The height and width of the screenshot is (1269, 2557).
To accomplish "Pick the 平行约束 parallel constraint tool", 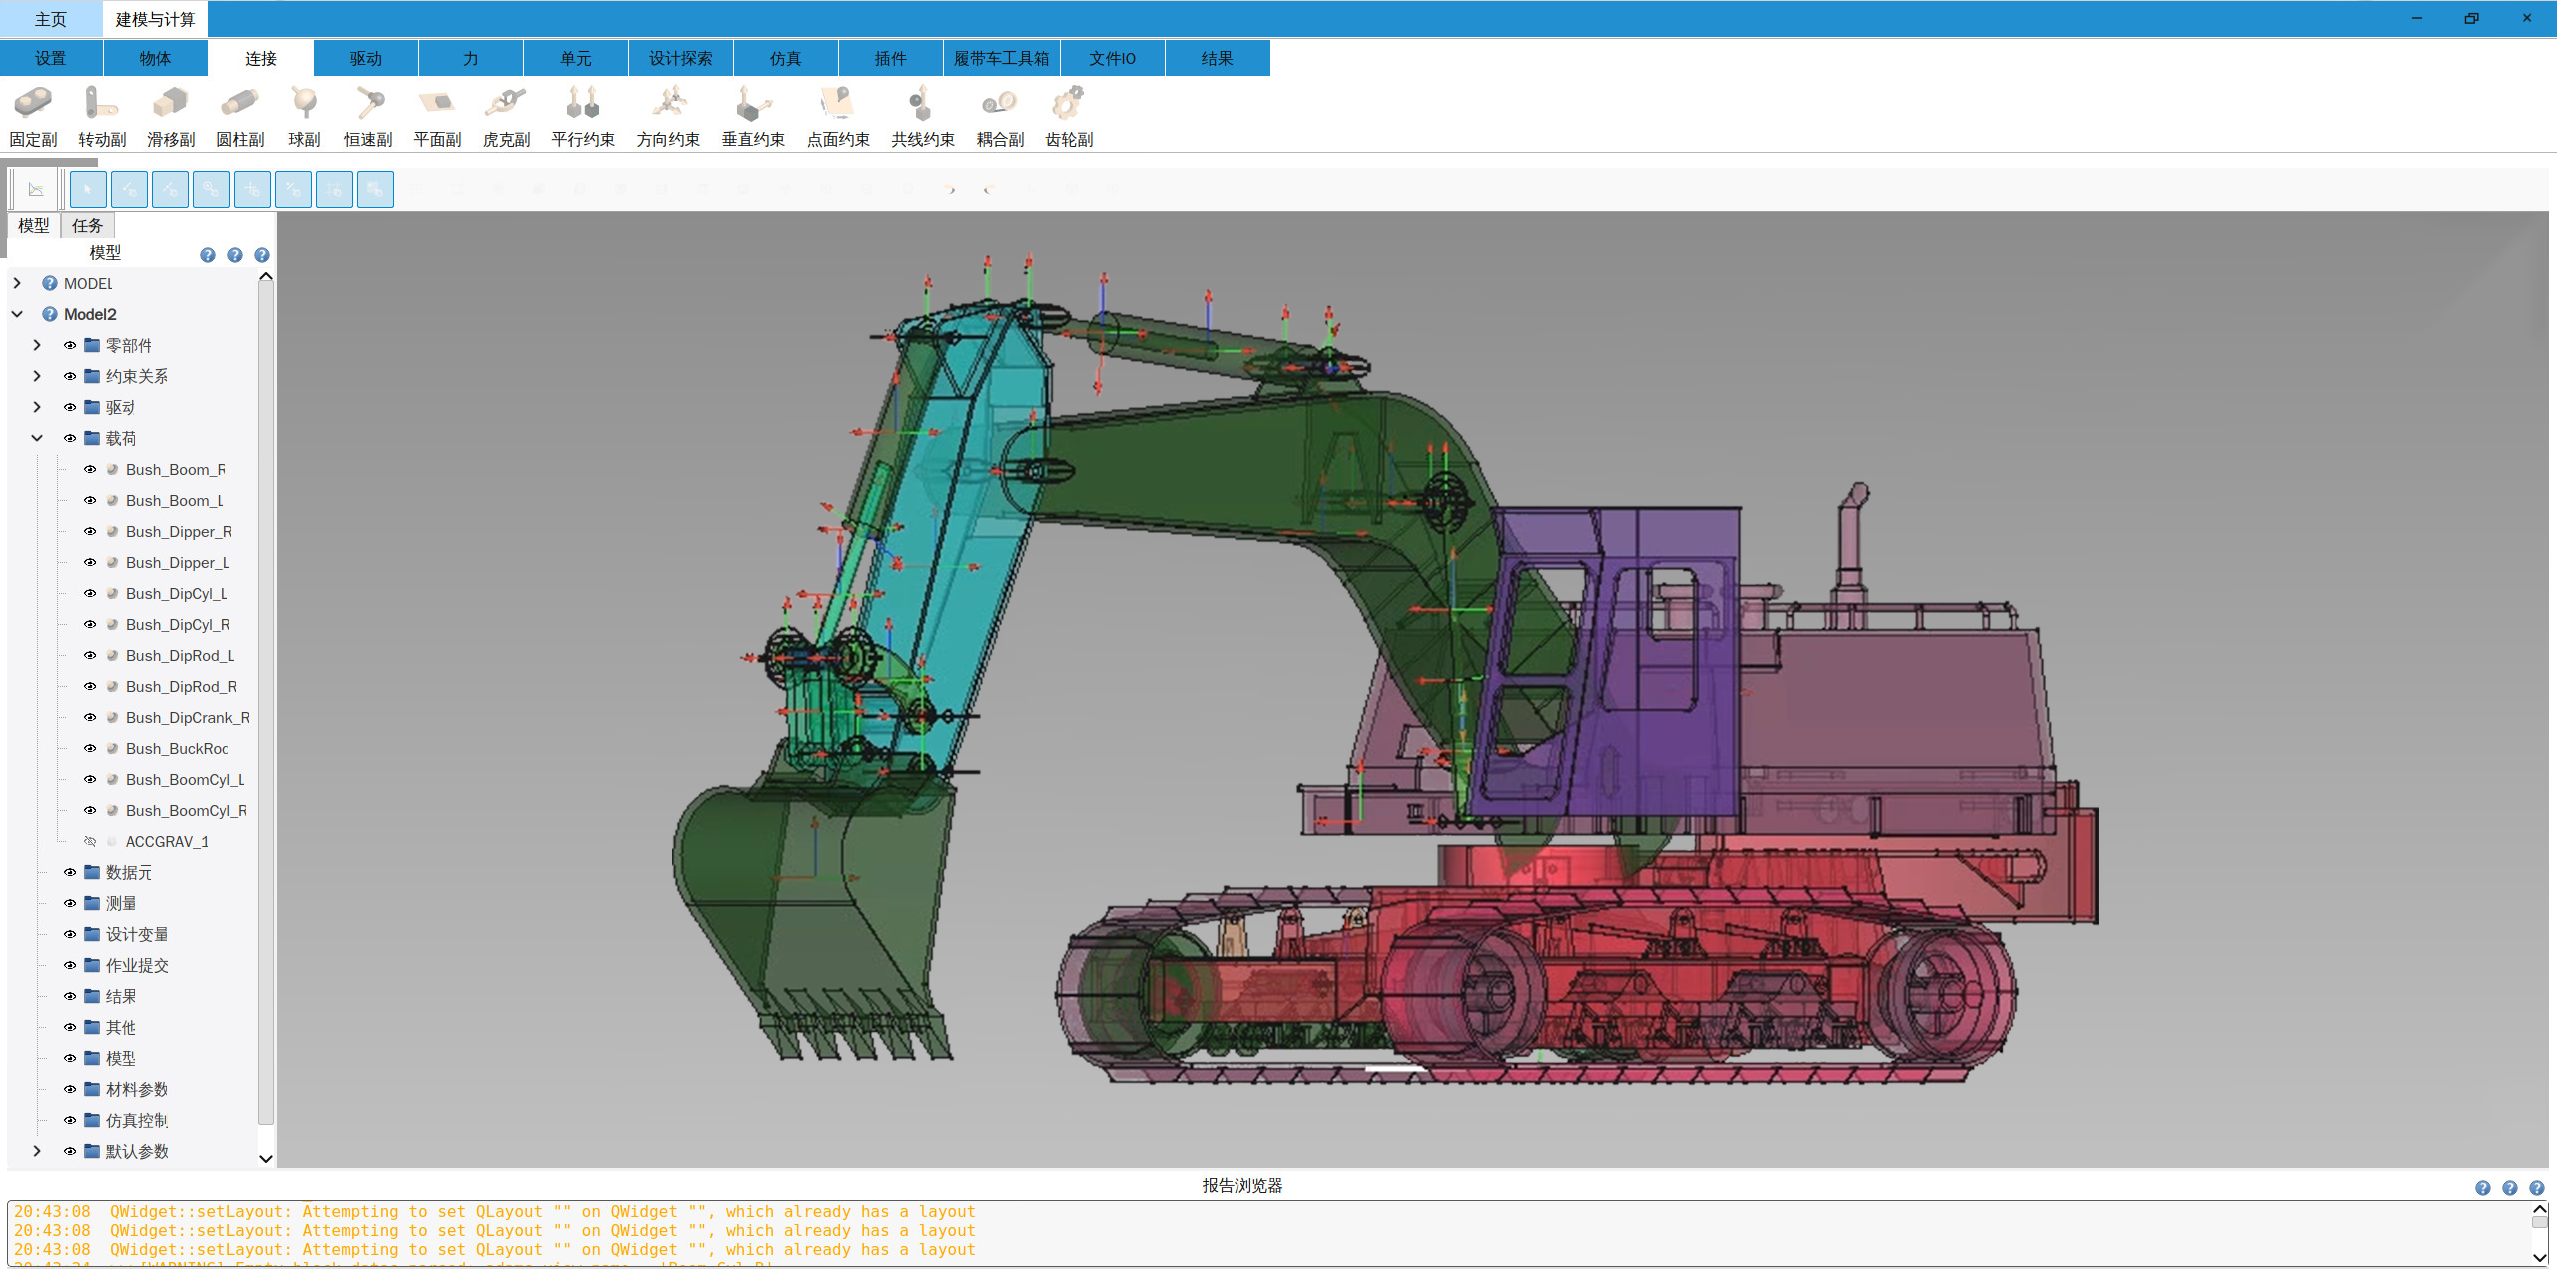I will point(582,116).
